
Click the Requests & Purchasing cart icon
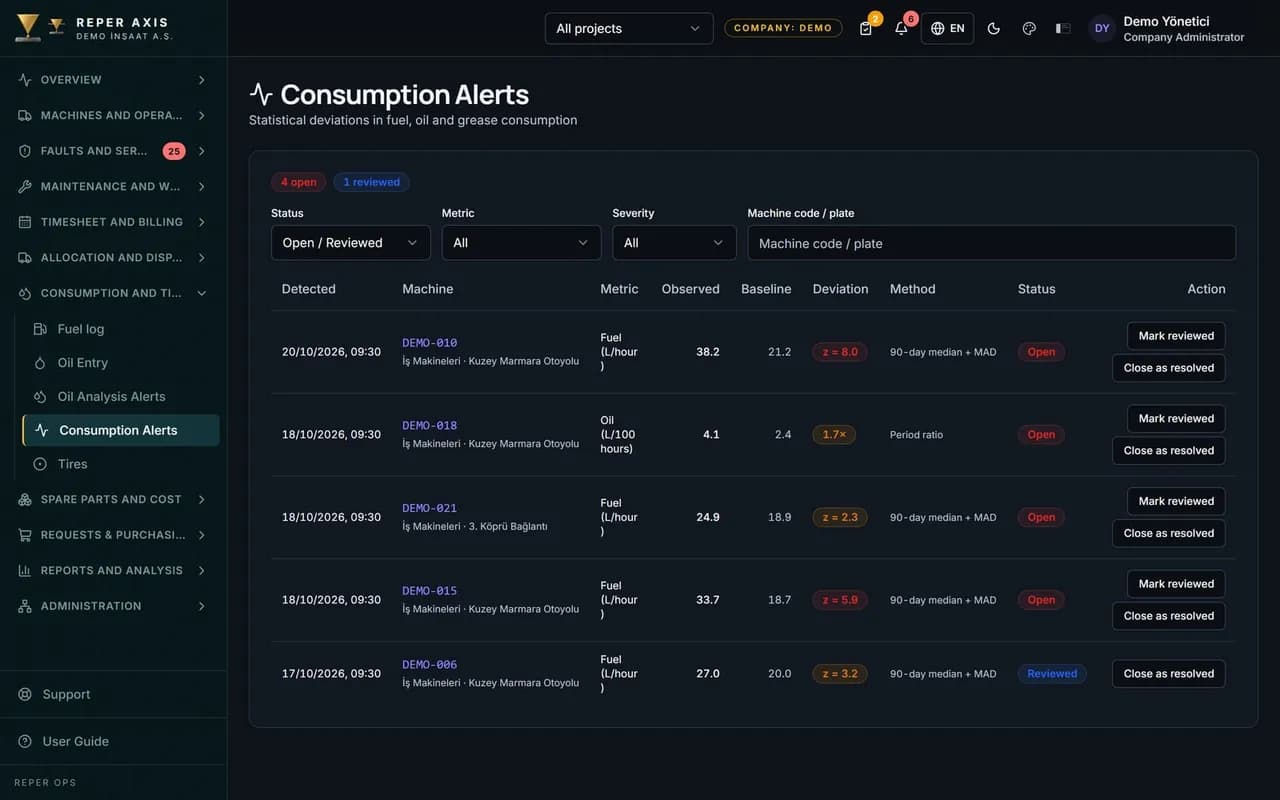pyautogui.click(x=25, y=535)
